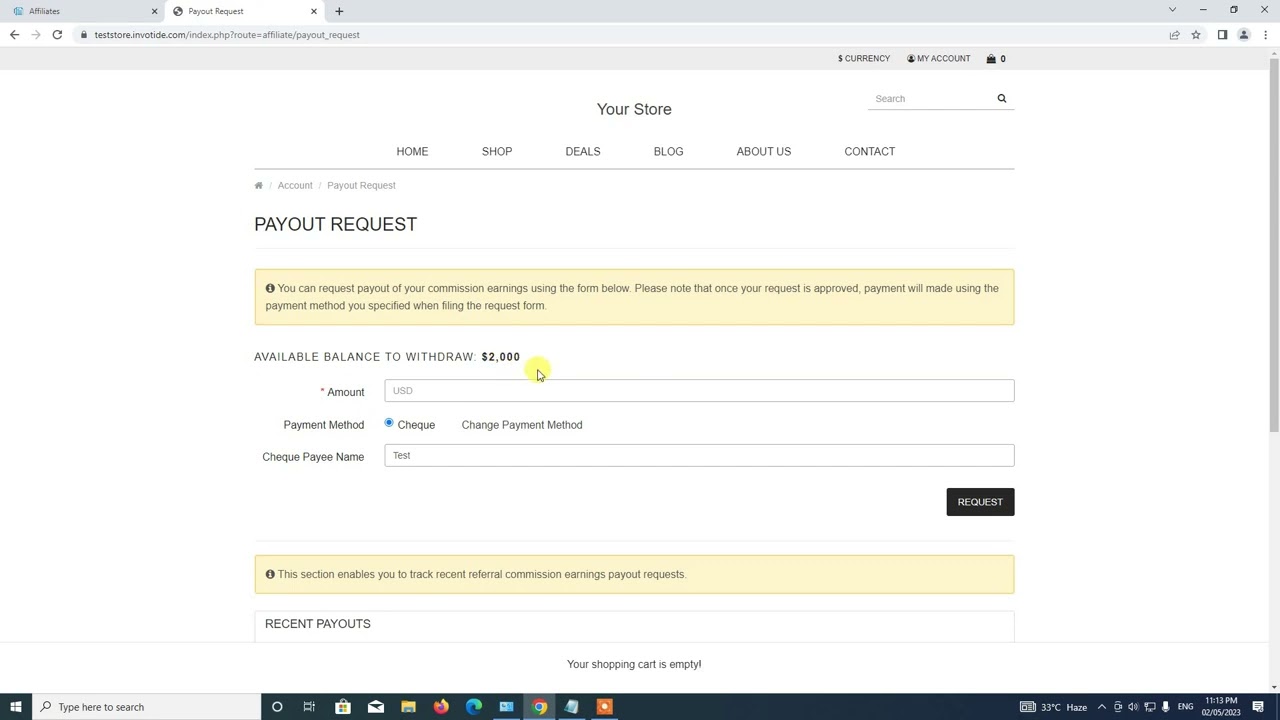The width and height of the screenshot is (1280, 720).
Task: Open the SHOP menu item
Action: pyautogui.click(x=497, y=151)
